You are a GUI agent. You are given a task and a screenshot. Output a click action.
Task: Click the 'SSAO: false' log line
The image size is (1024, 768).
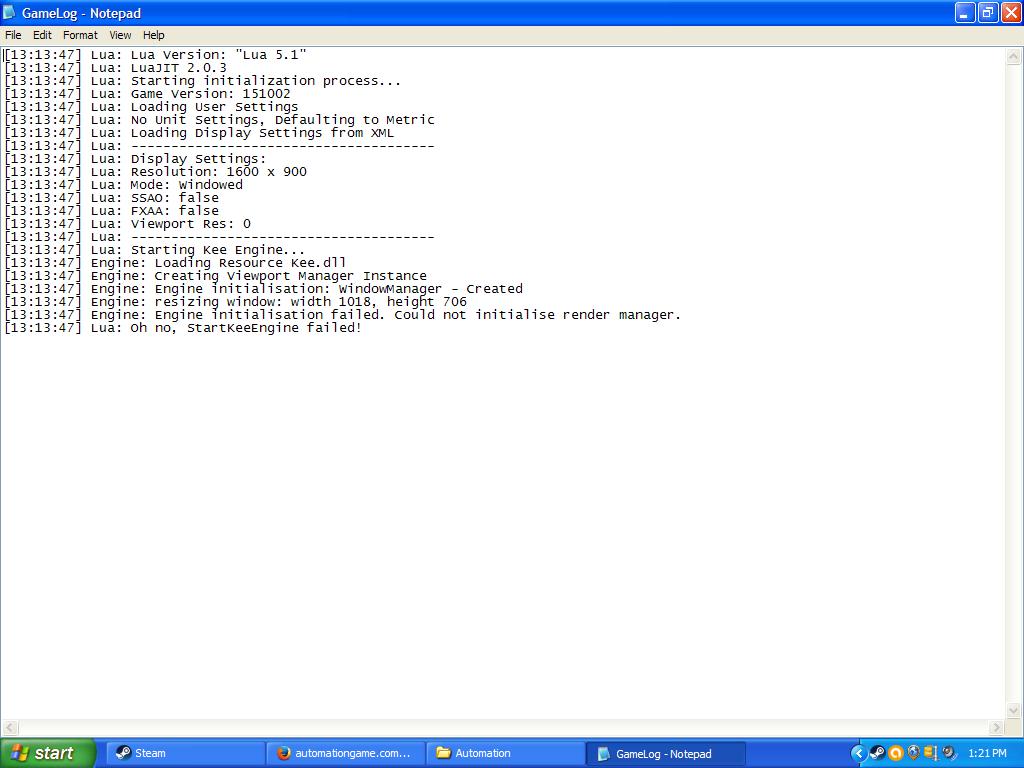(x=112, y=198)
